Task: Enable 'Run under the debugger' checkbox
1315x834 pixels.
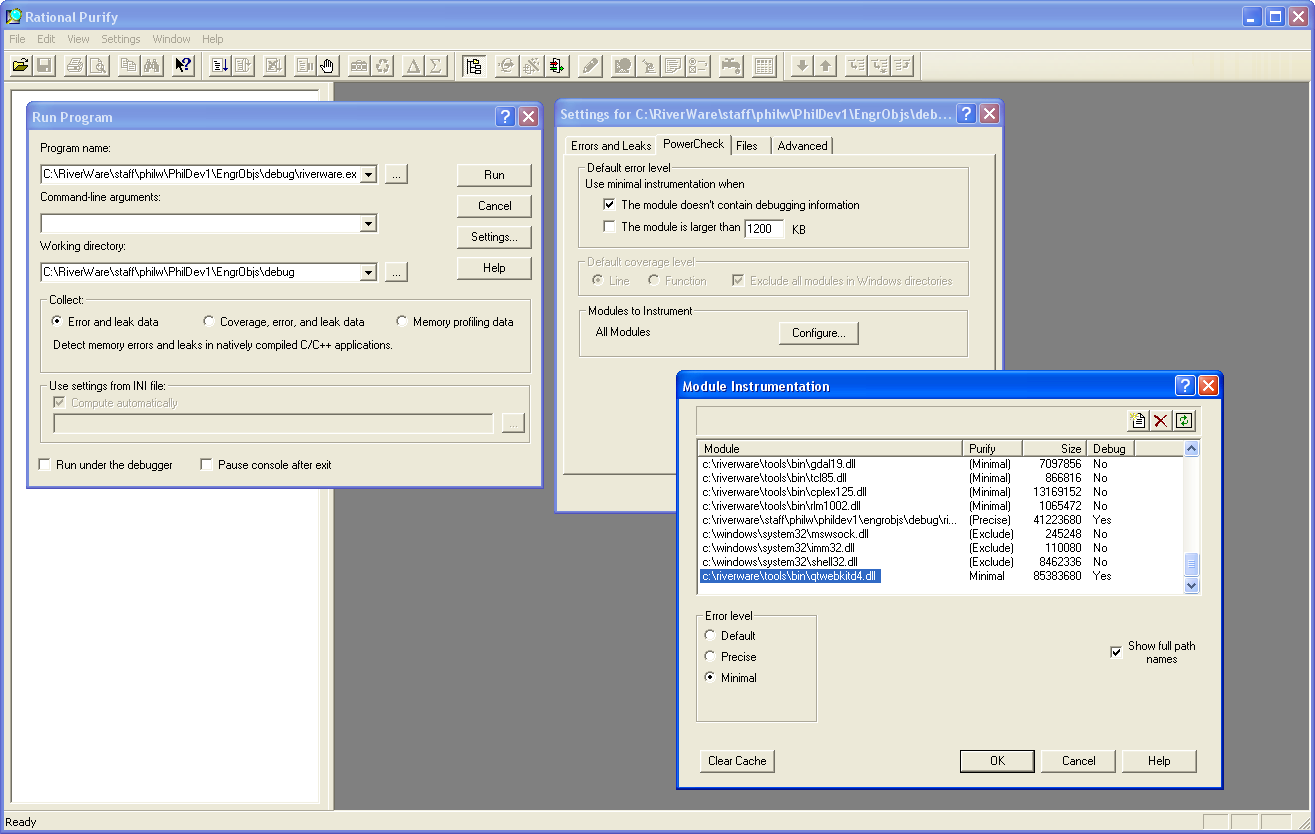Action: tap(44, 465)
